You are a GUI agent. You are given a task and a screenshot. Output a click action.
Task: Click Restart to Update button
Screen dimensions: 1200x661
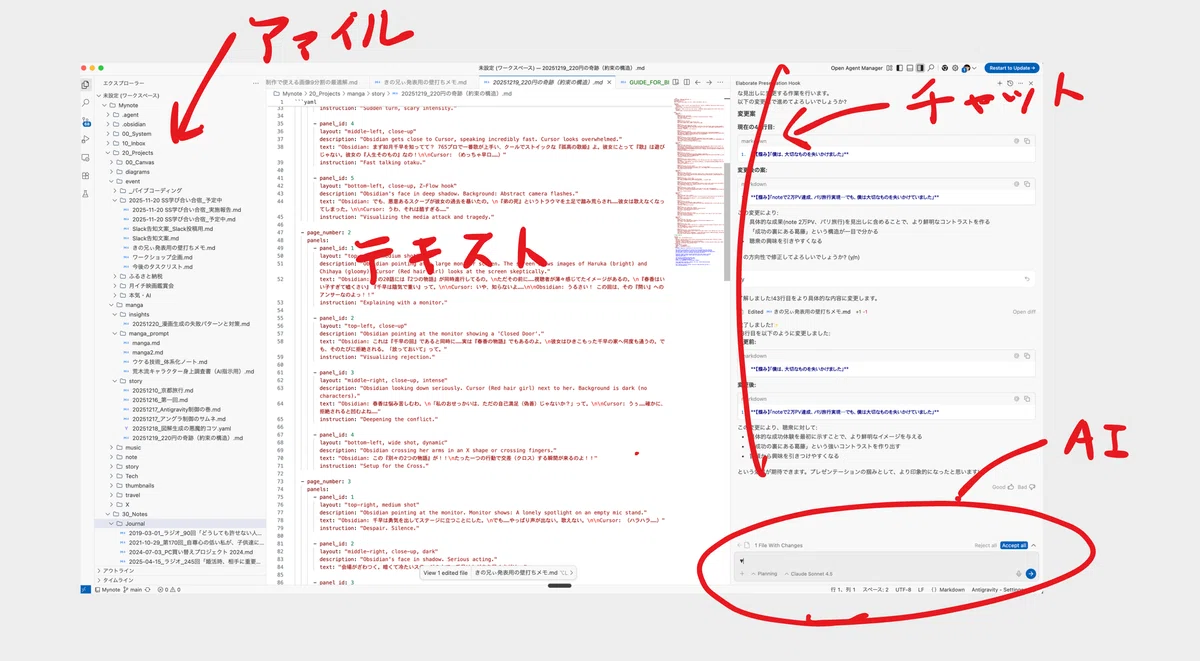[x=1012, y=68]
